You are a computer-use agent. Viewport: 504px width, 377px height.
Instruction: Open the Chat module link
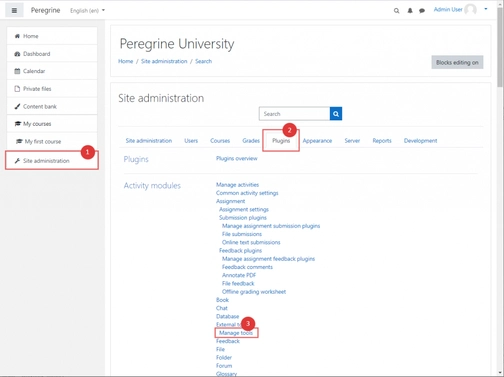click(222, 308)
